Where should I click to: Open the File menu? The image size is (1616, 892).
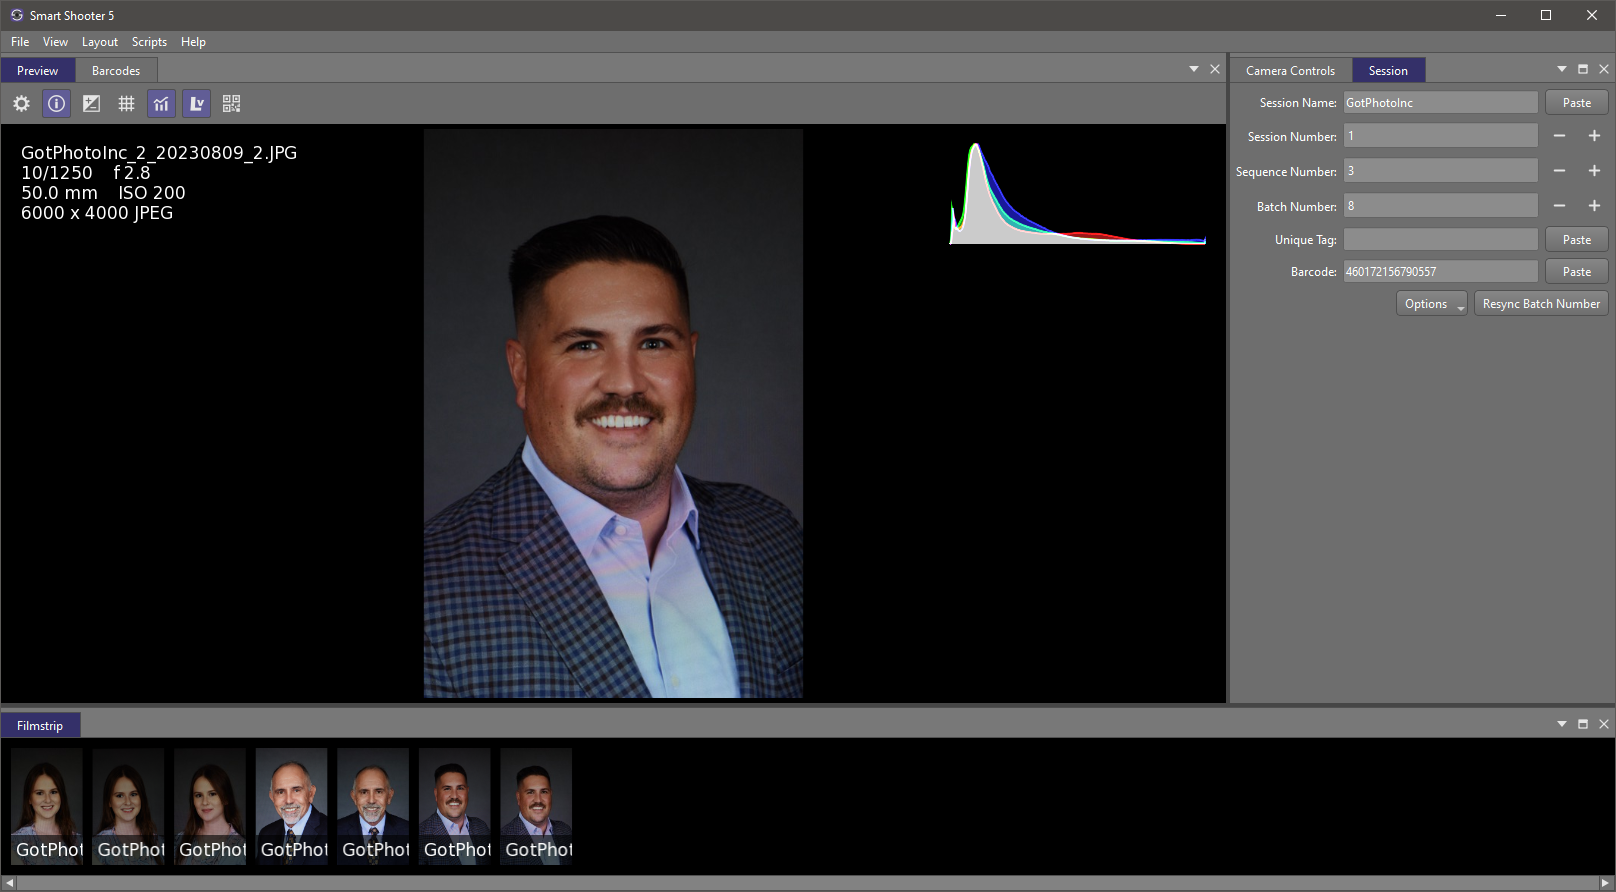pos(20,42)
